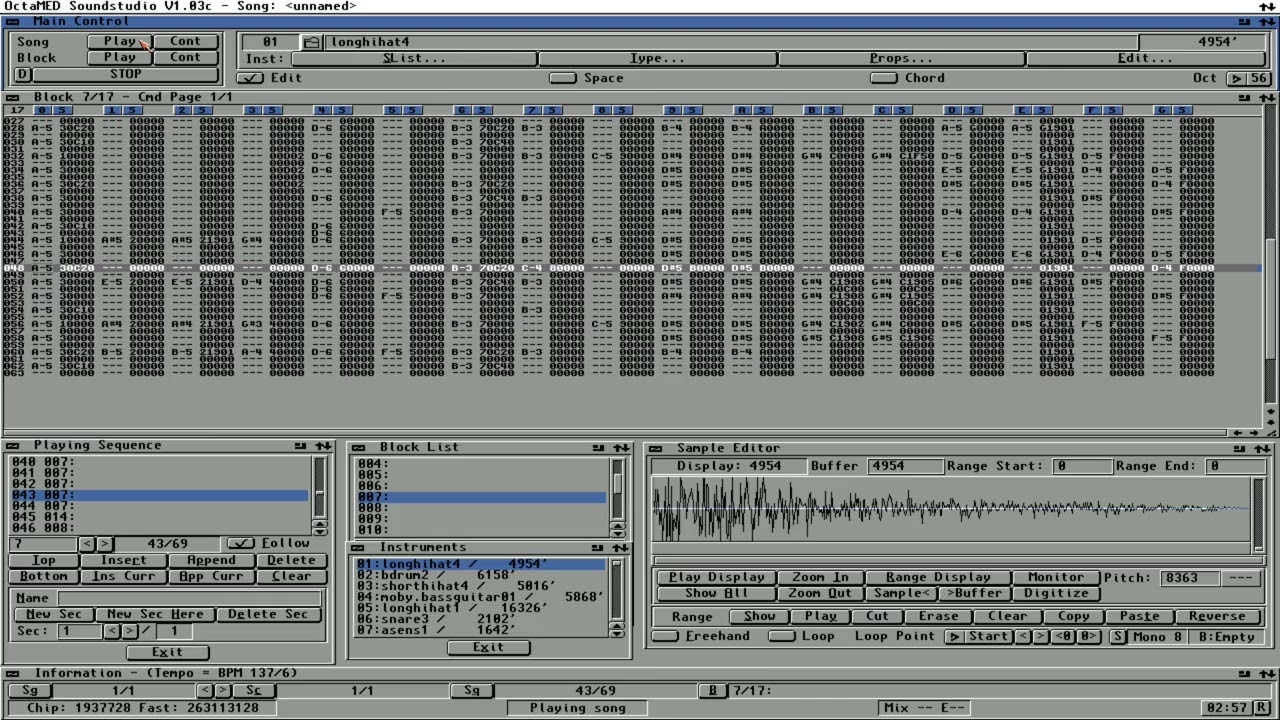Screen dimensions: 1280x720
Task: Click the B button in Information bar
Action: (713, 691)
